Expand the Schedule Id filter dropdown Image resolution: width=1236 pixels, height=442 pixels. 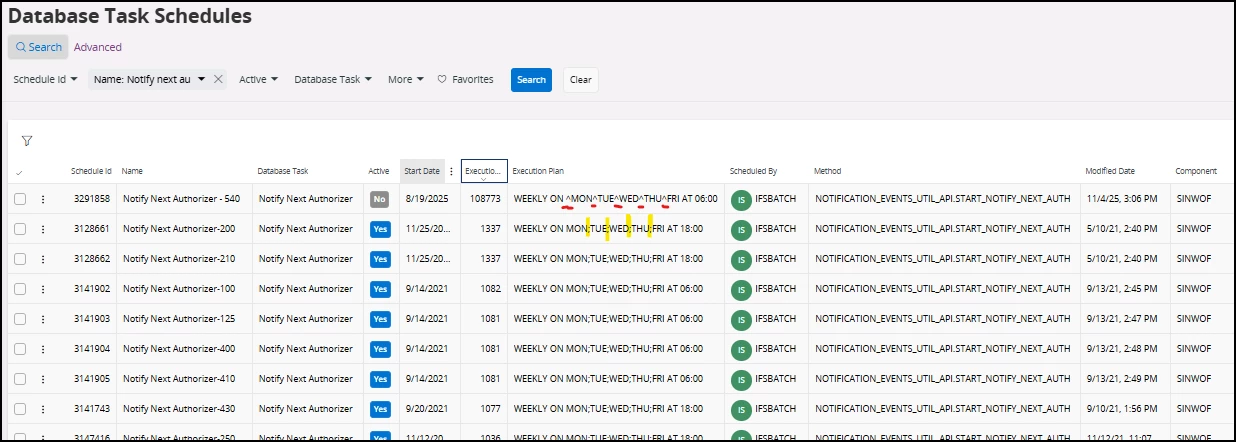45,79
